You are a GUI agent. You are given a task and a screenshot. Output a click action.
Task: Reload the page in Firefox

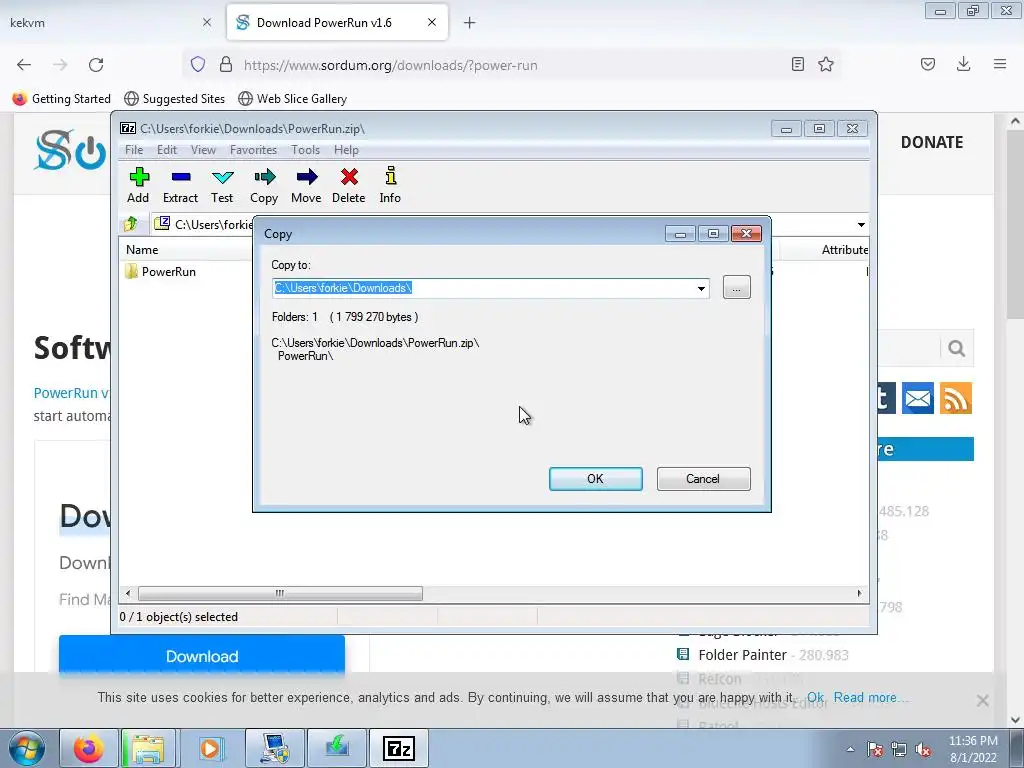click(x=96, y=64)
